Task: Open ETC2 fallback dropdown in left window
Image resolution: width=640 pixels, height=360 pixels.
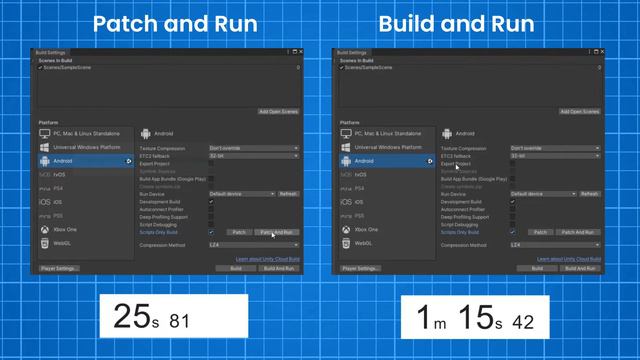Action: 253,156
